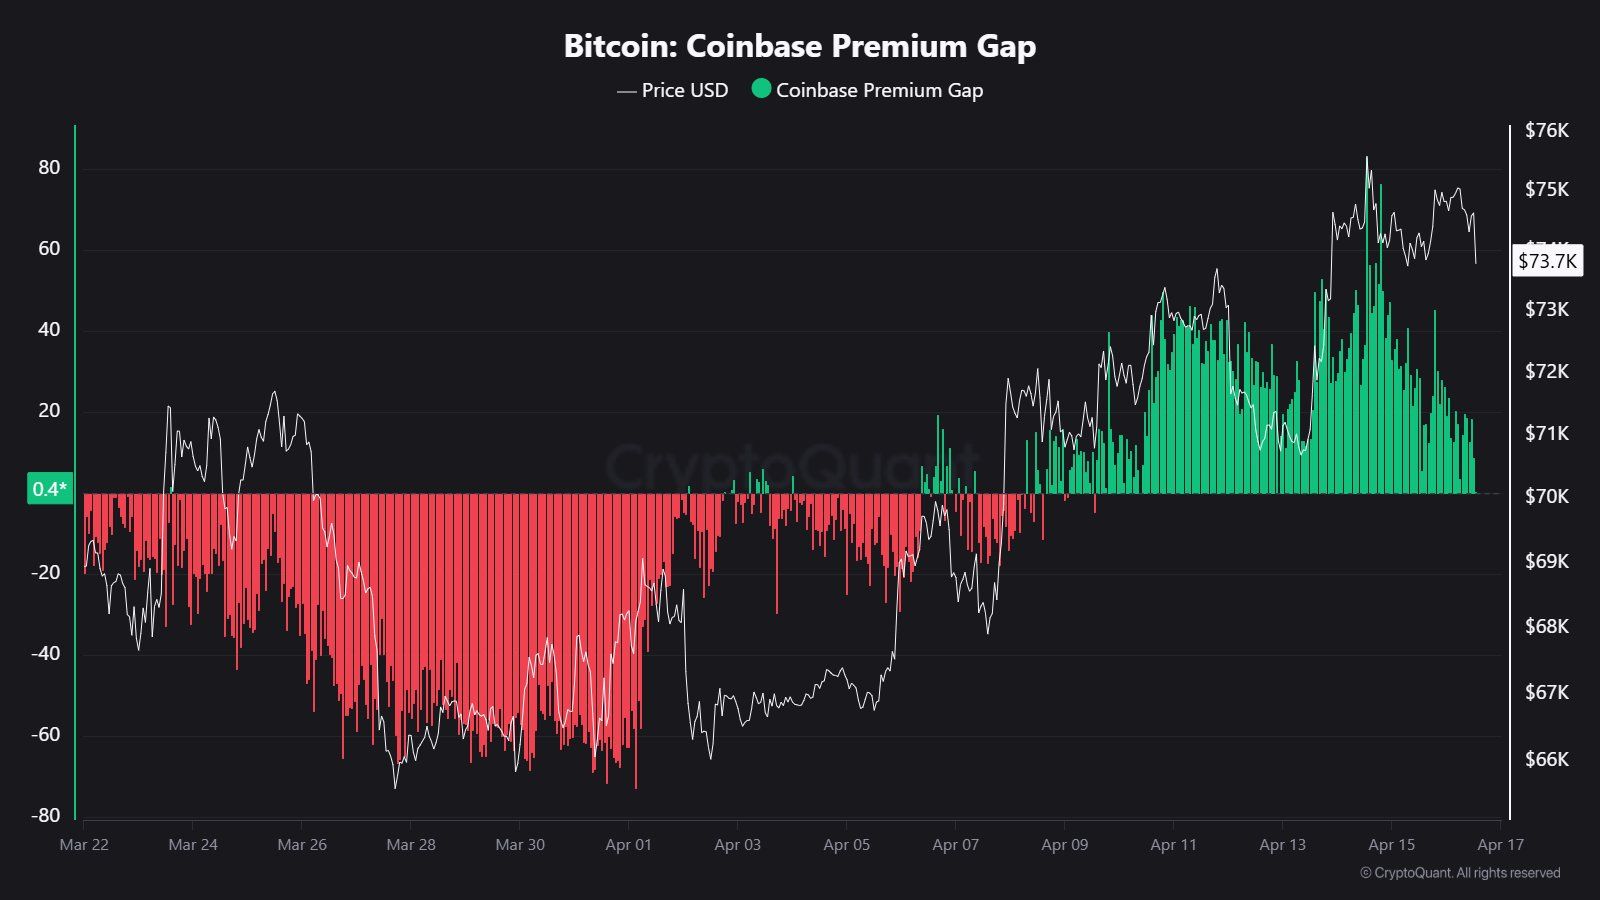This screenshot has height=900, width=1600.
Task: Click the -80 label on the left axis
Action: tap(45, 815)
